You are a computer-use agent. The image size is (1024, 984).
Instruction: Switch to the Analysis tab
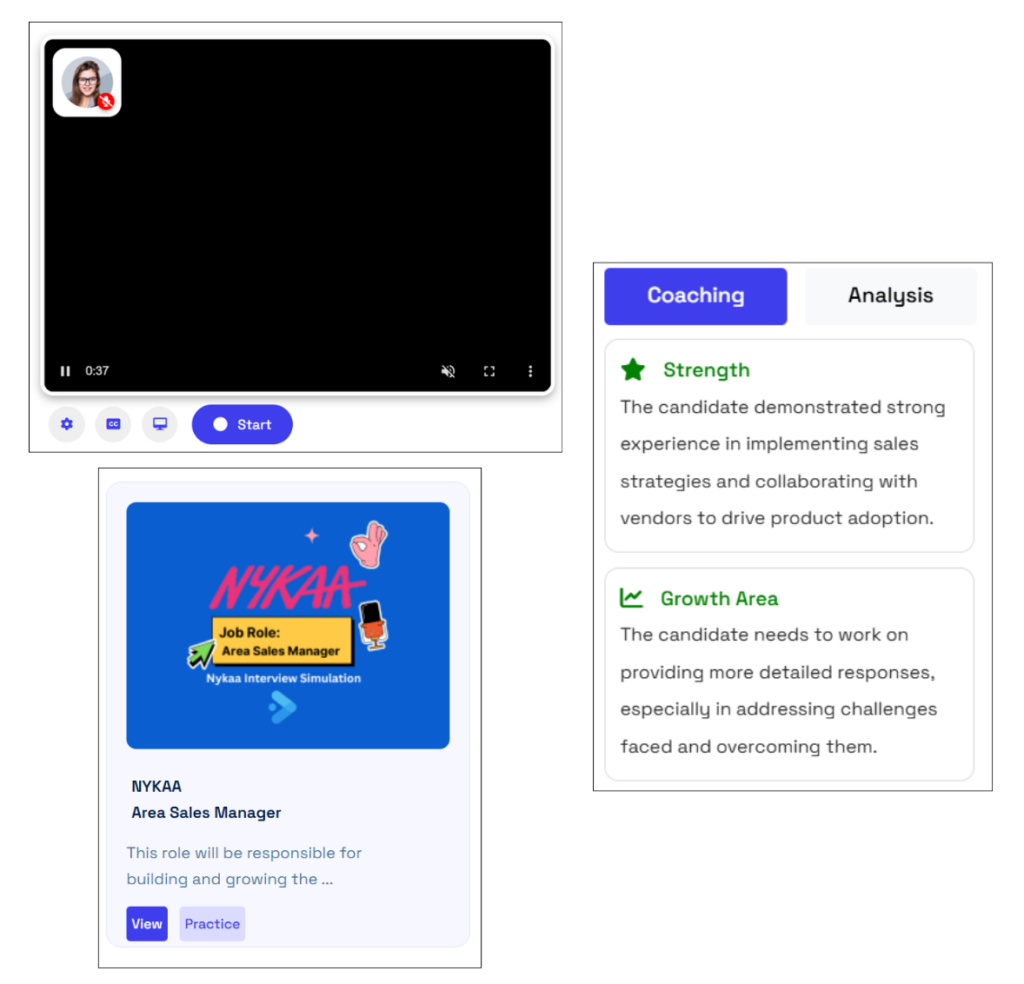(x=890, y=296)
